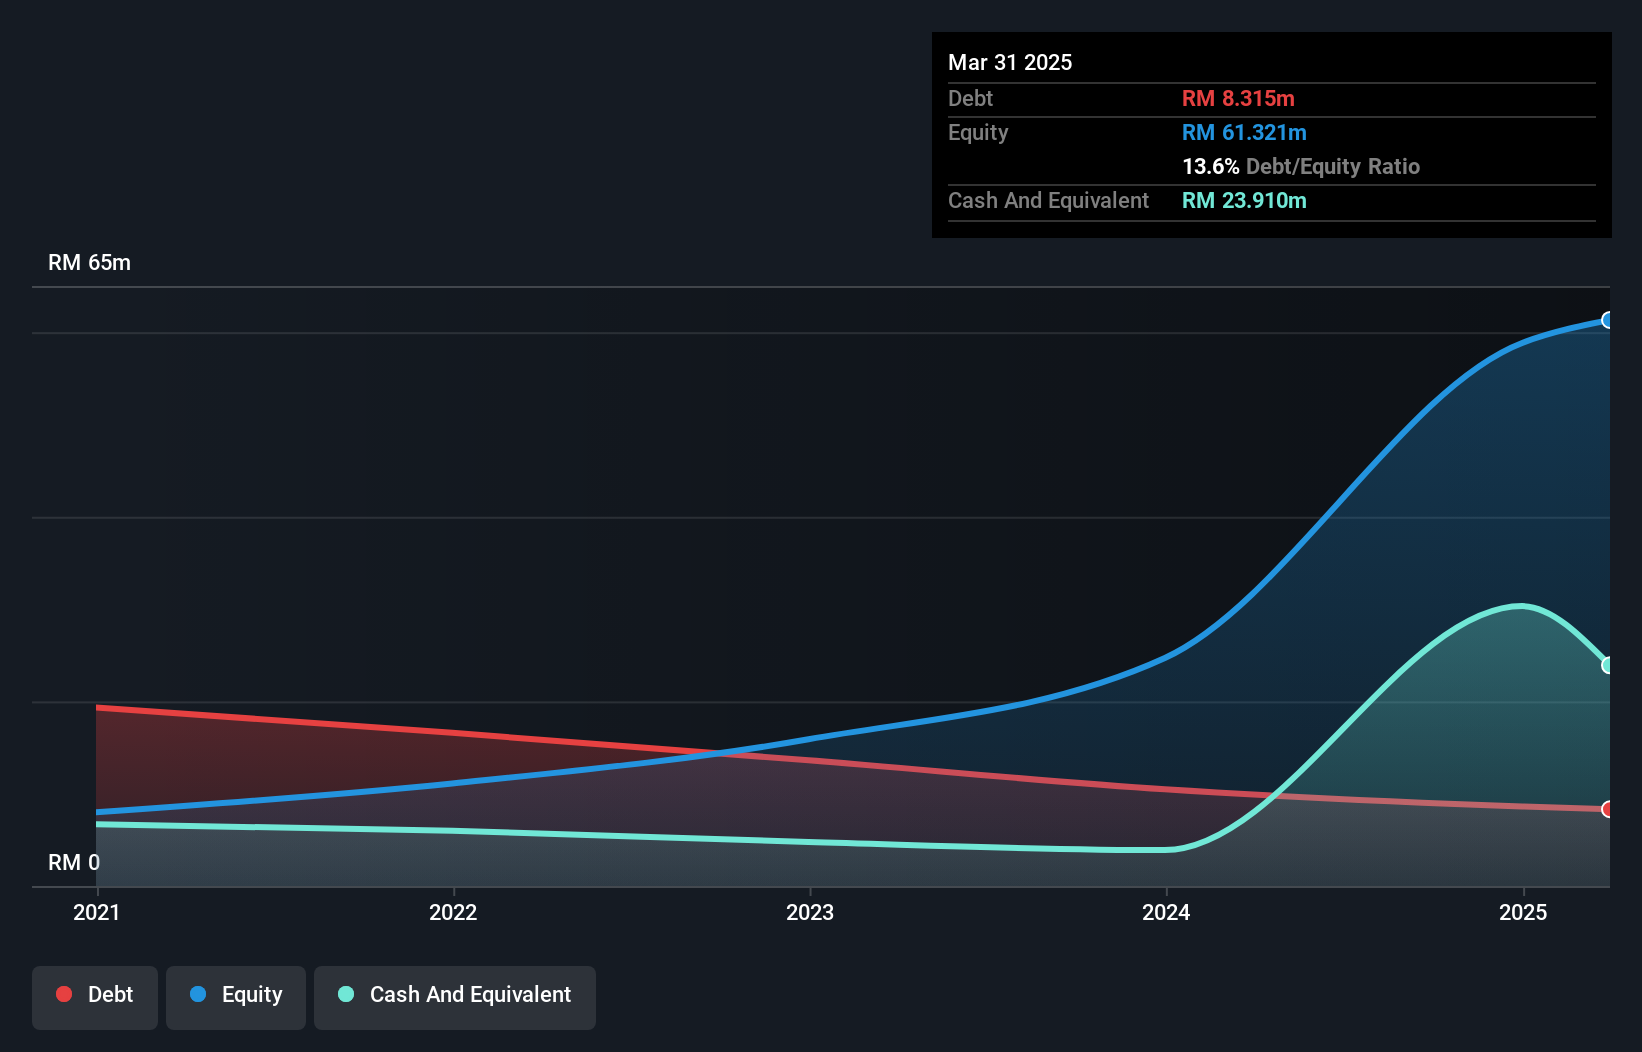Click the RM 61.321m equity value
This screenshot has height=1052, width=1642.
click(x=1244, y=132)
